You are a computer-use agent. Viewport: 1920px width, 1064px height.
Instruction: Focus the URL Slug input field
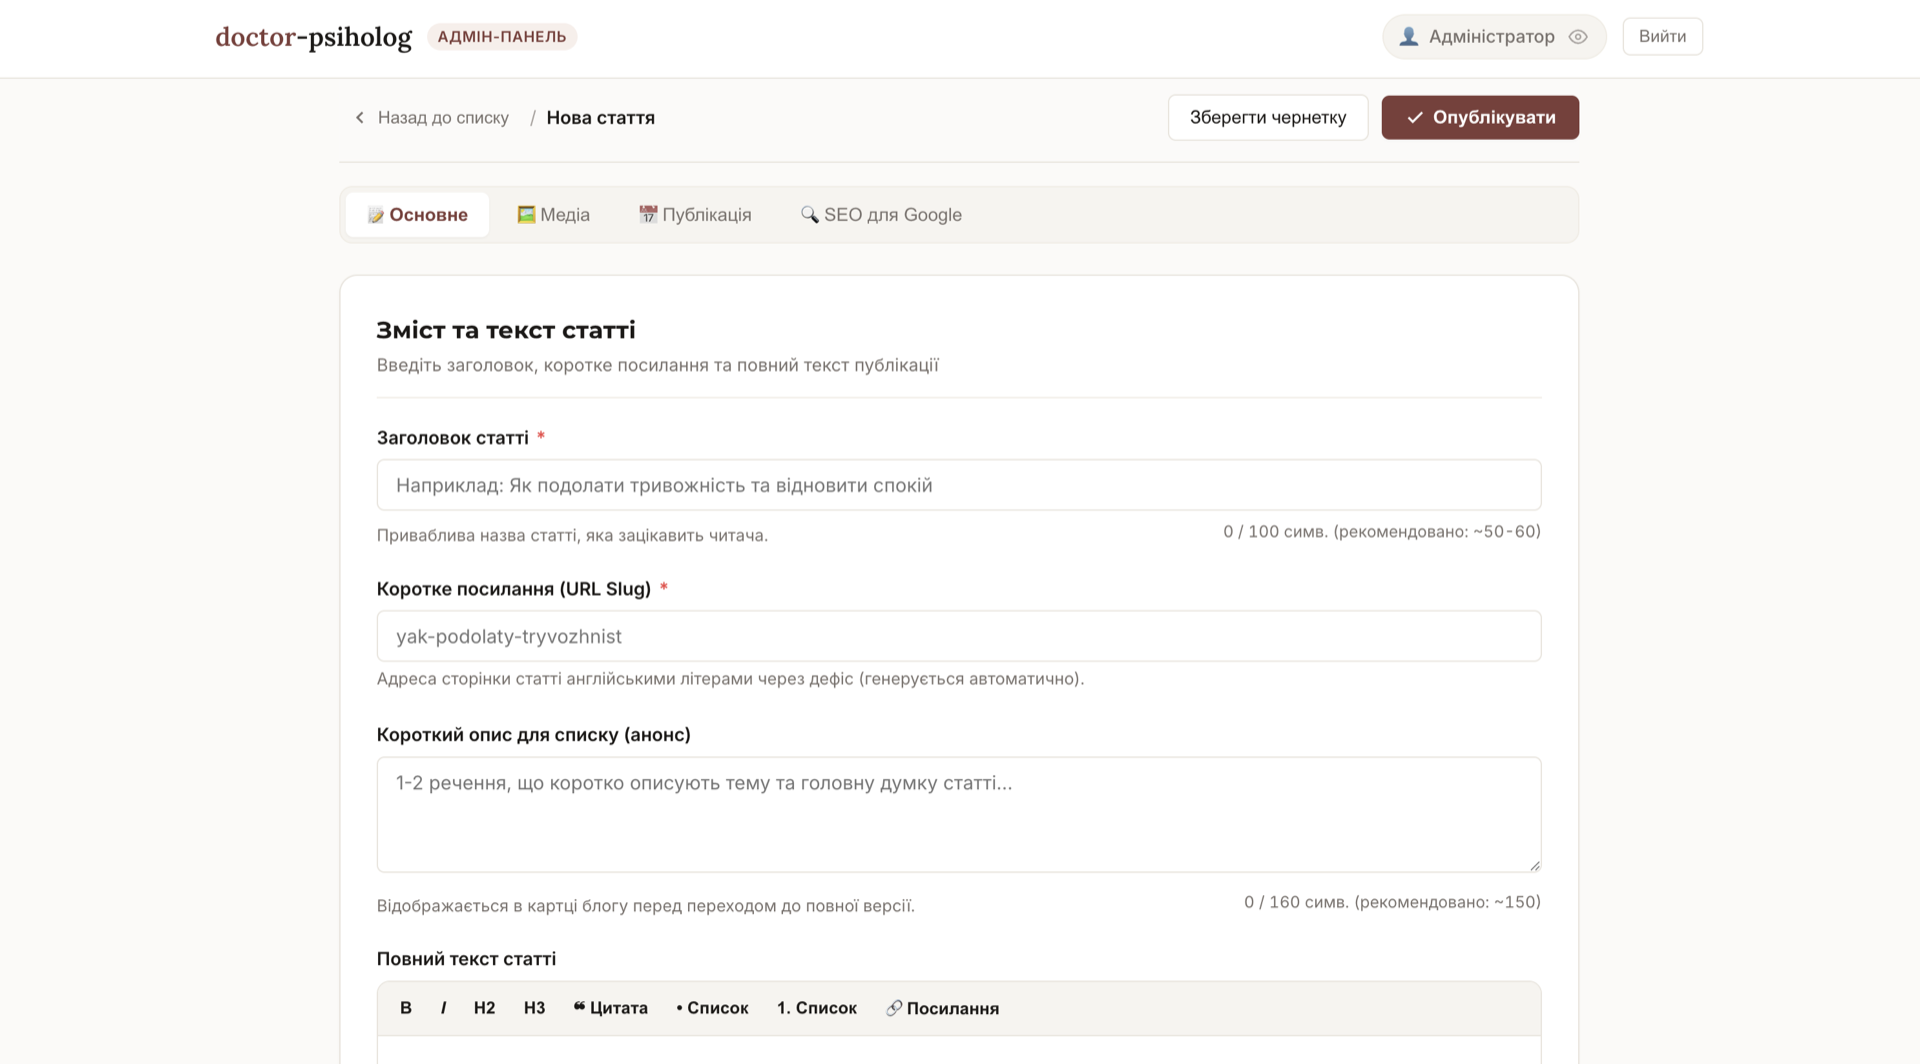click(x=958, y=636)
